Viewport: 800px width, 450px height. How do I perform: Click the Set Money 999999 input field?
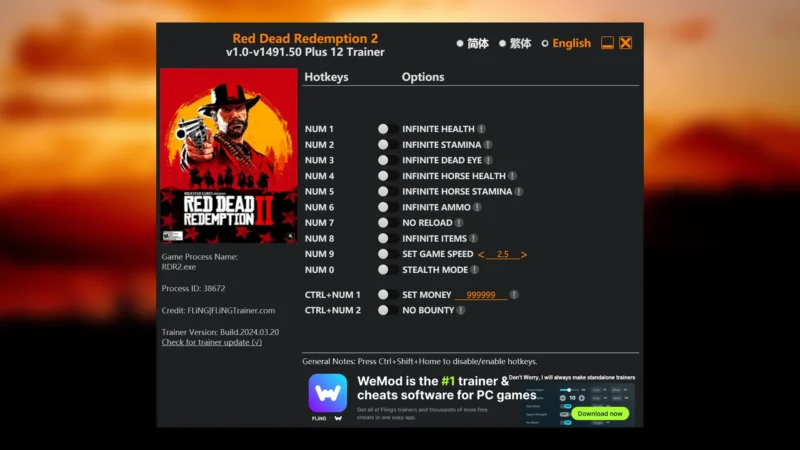(x=481, y=295)
